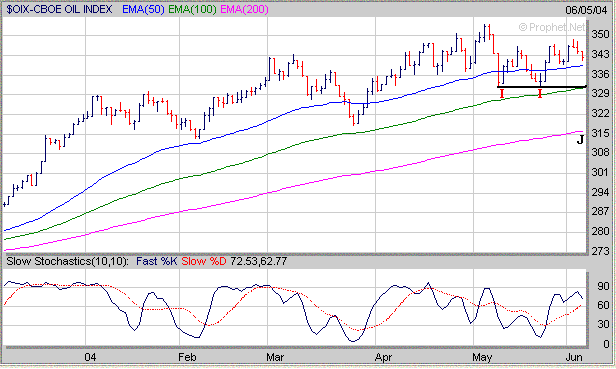Click the 308 price axis label
The image size is (616, 369).
(600, 152)
